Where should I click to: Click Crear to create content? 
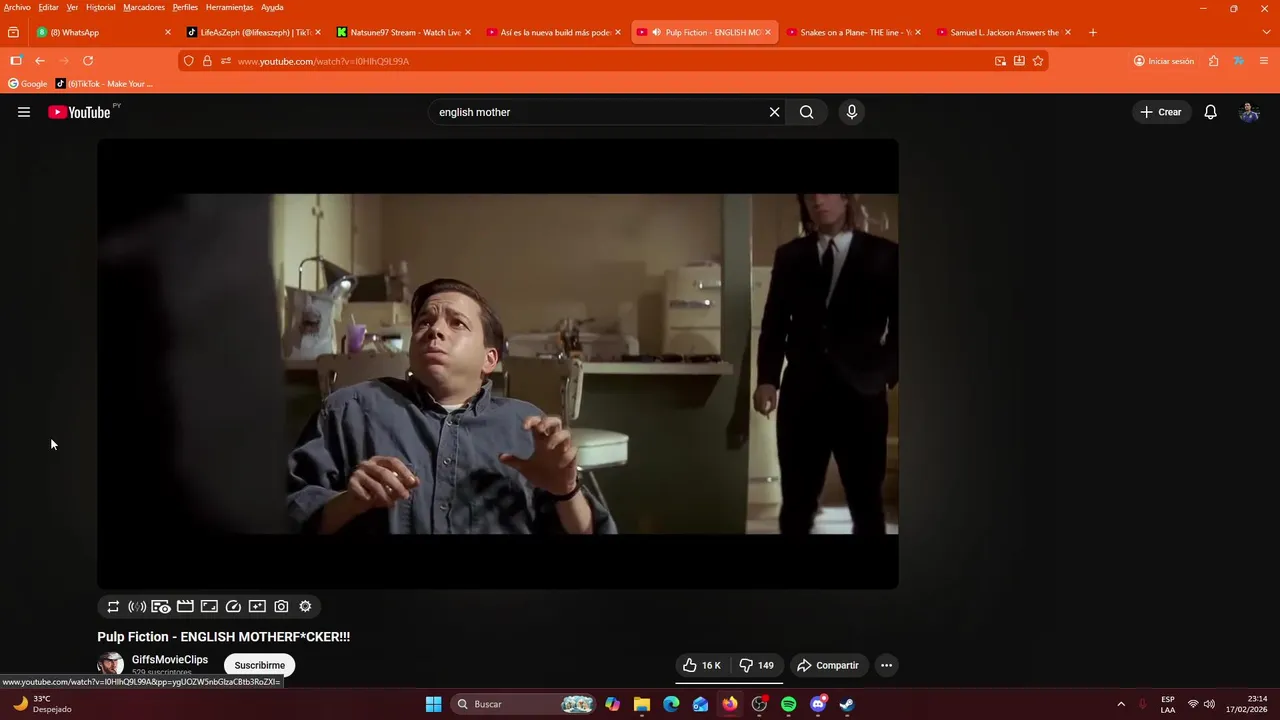[x=1161, y=112]
